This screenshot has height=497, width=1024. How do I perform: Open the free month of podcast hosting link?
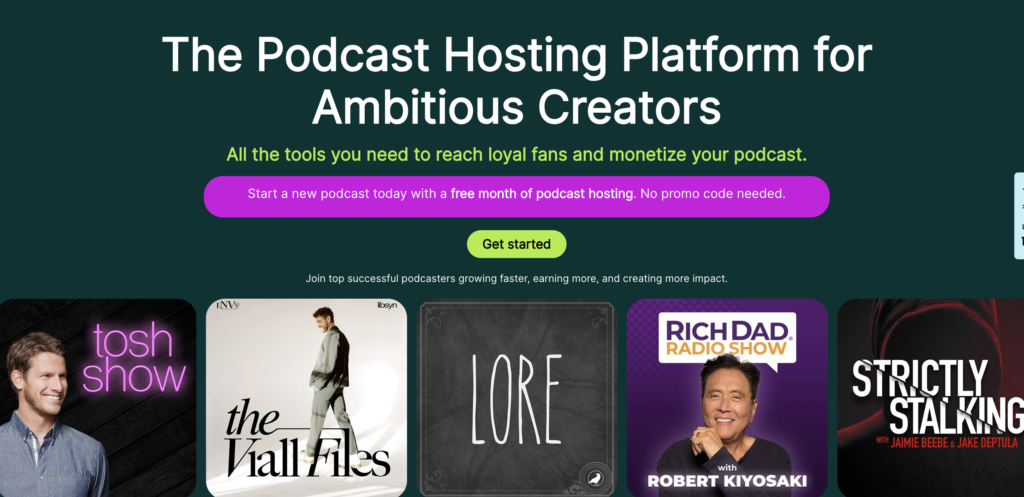click(x=542, y=194)
